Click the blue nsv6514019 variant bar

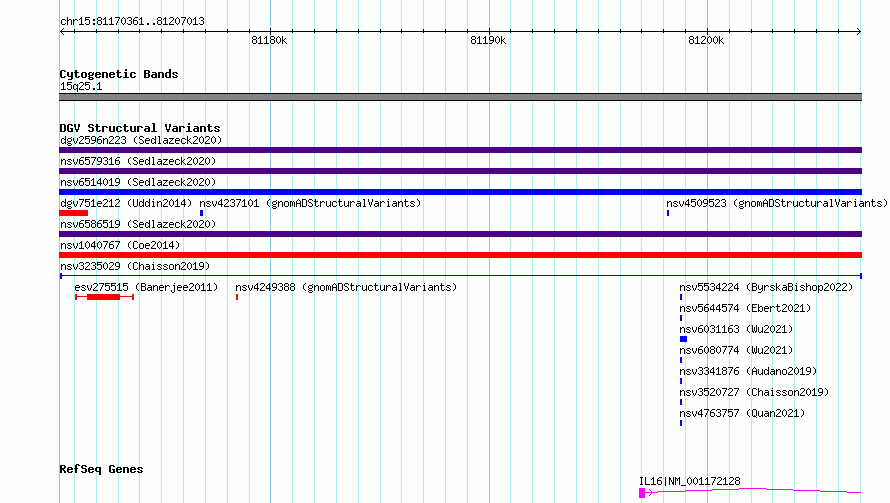point(460,192)
